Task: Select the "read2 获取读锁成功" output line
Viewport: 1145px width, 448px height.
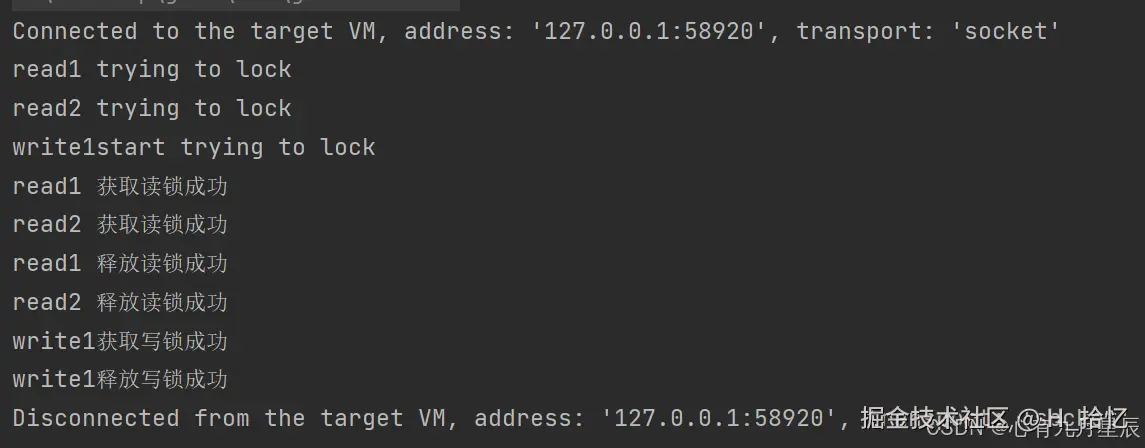Action: [120, 225]
